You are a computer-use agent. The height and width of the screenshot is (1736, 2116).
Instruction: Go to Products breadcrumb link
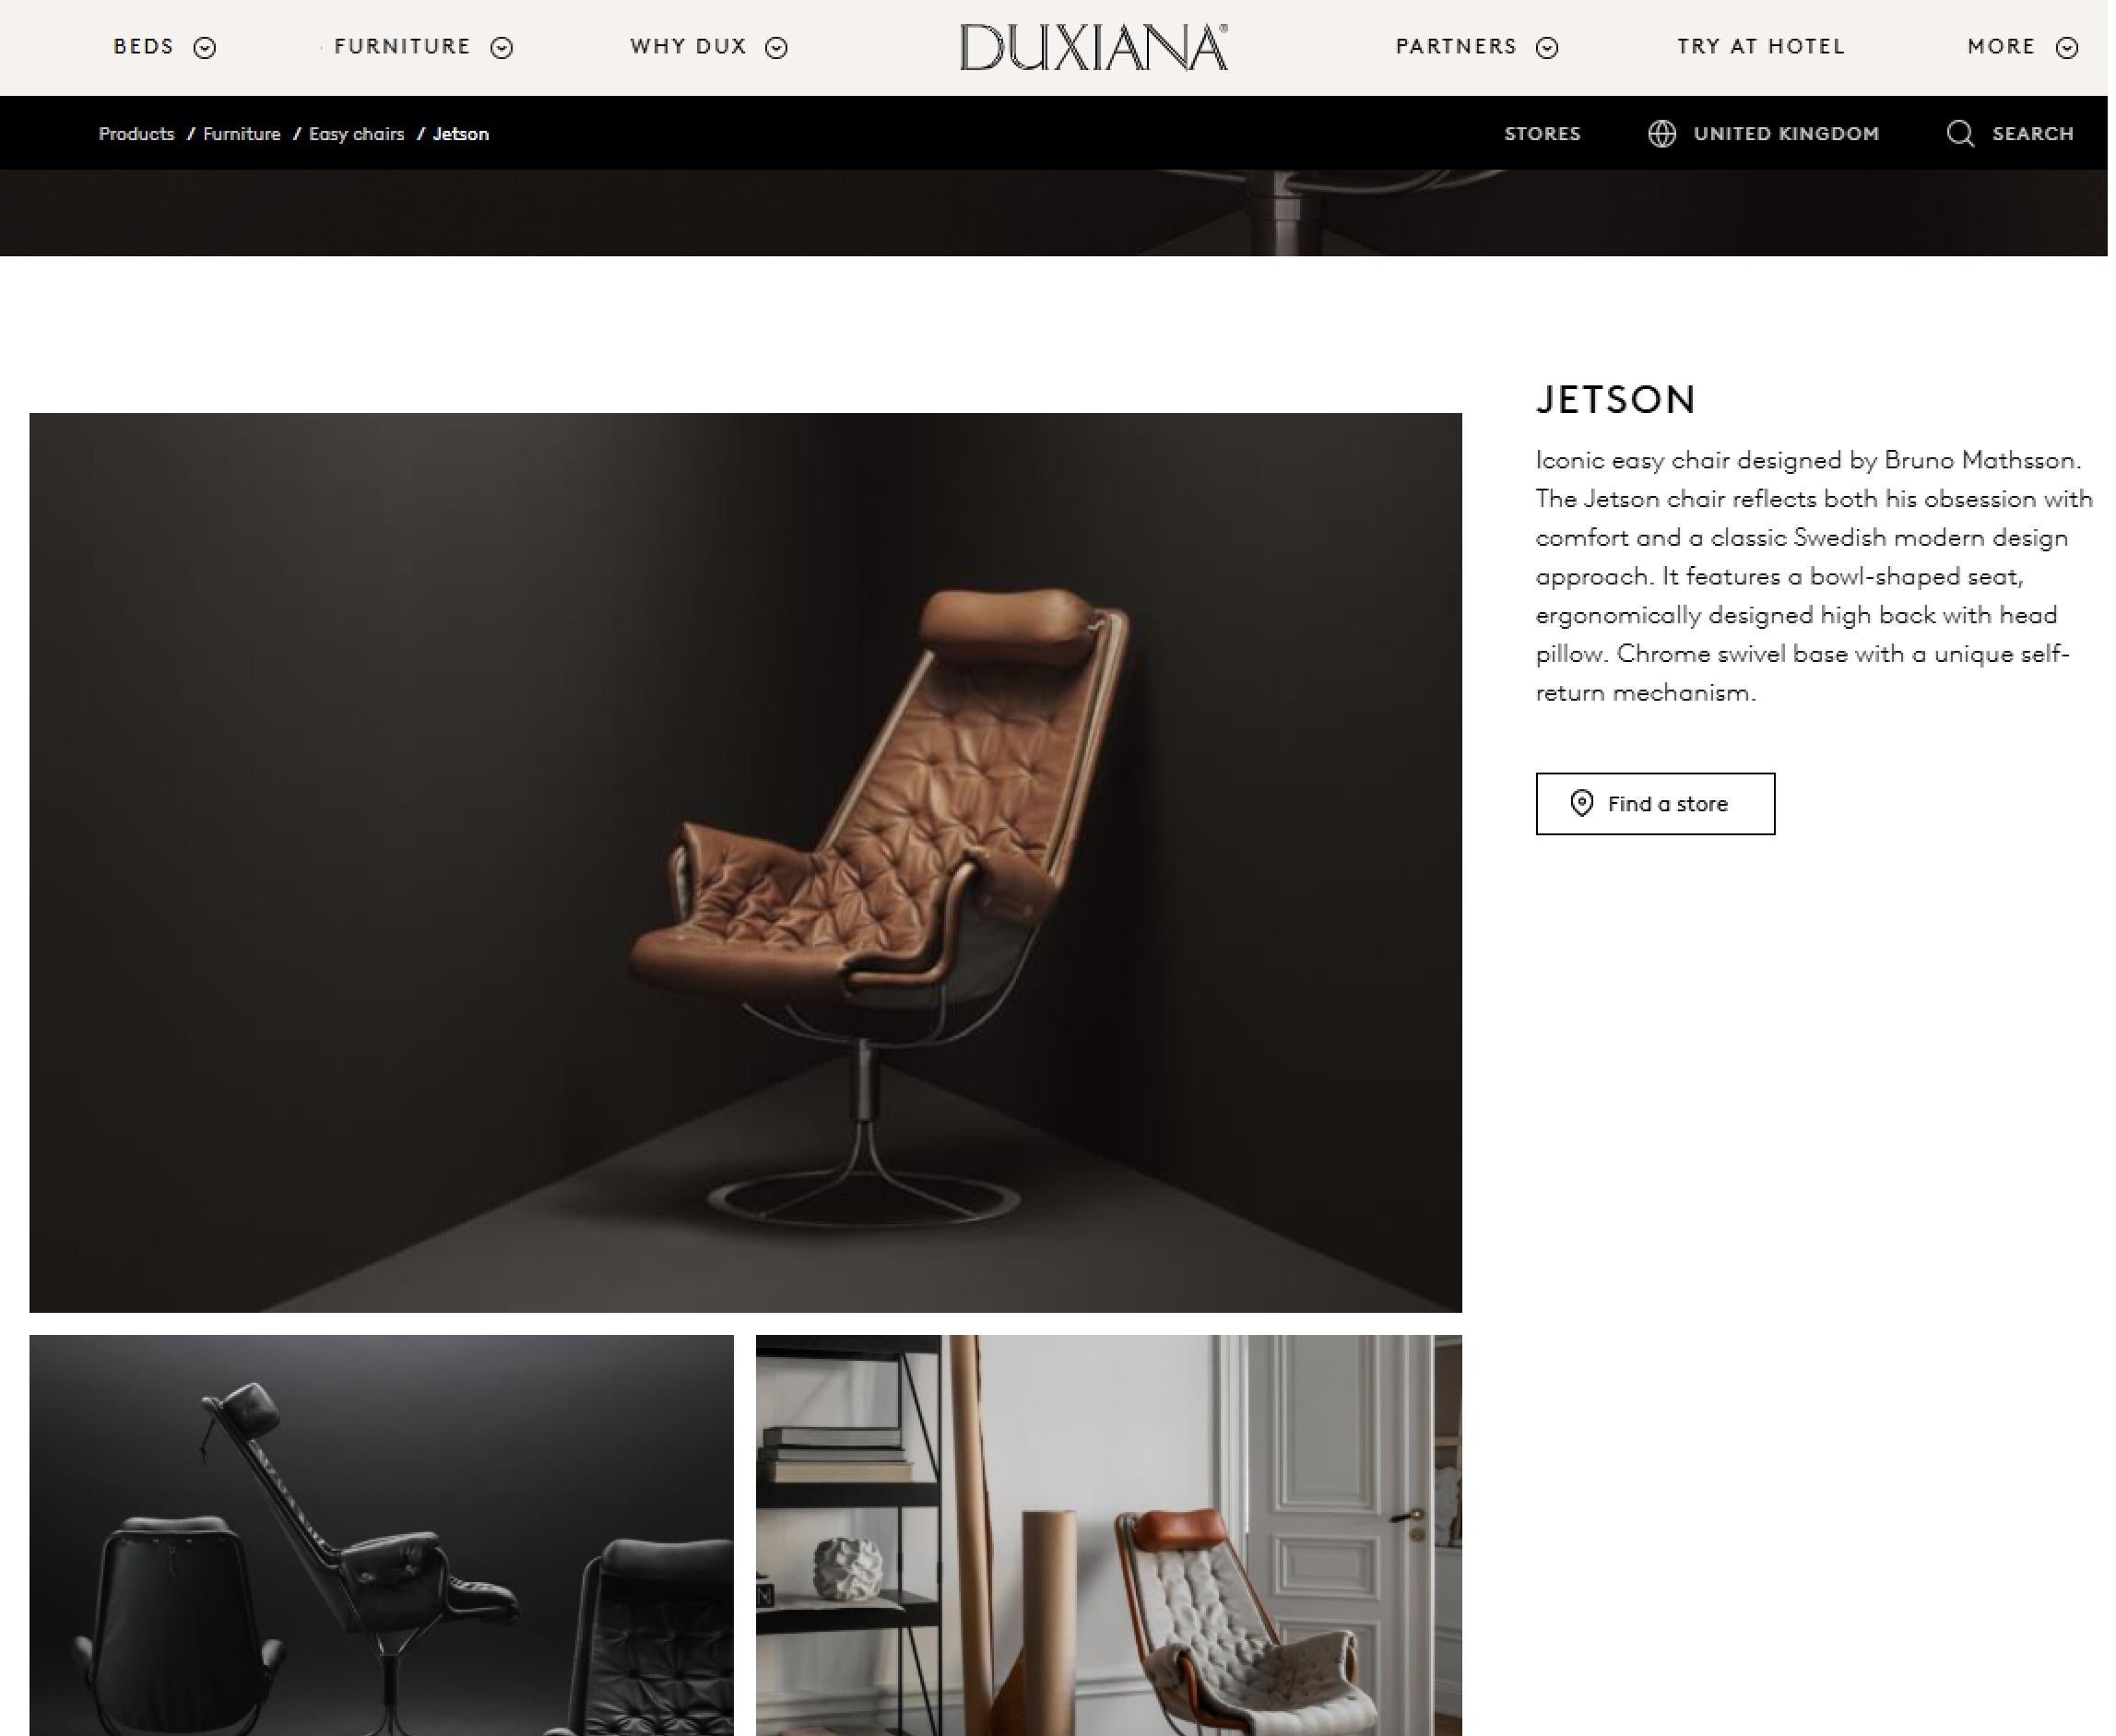tap(136, 134)
